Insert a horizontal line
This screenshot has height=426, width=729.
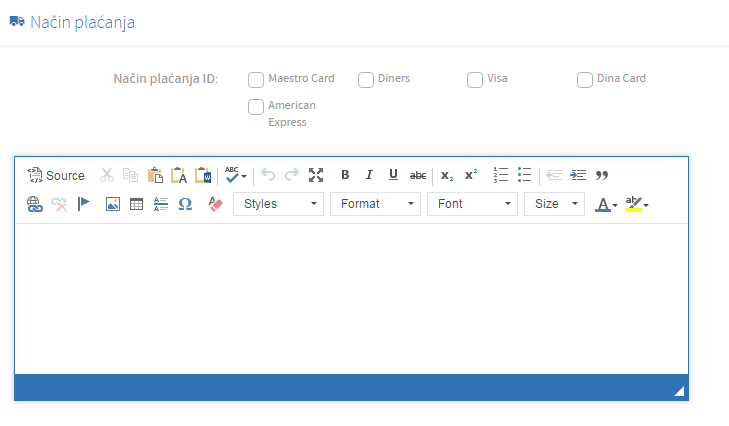161,204
